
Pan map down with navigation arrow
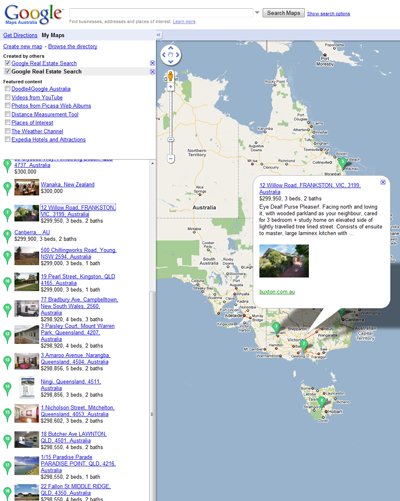click(171, 62)
